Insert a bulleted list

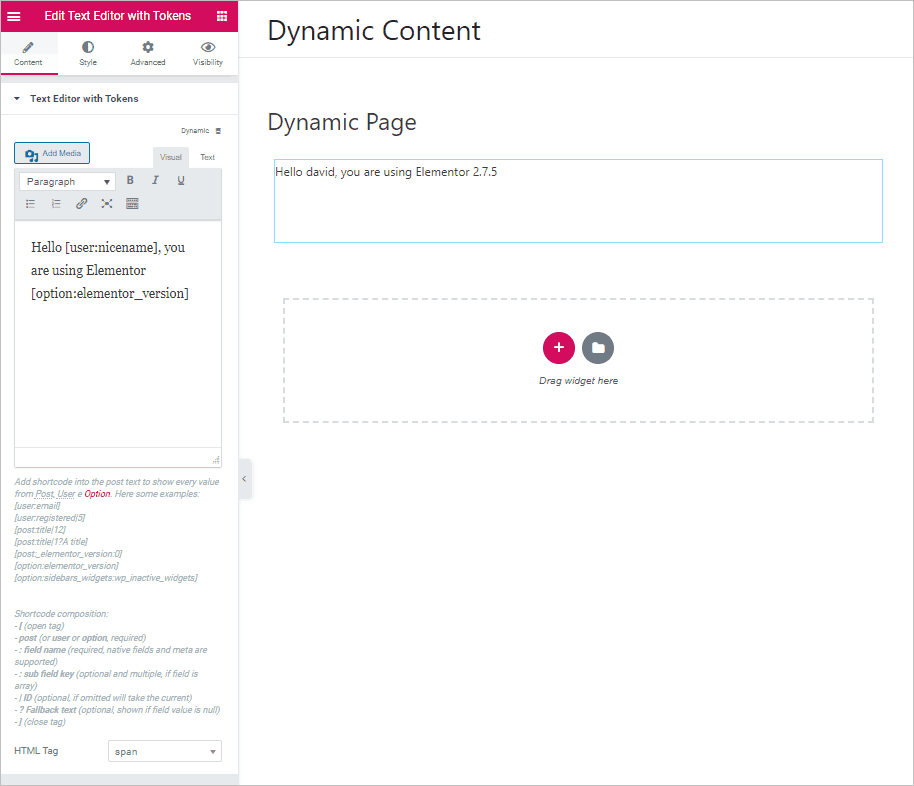point(30,203)
